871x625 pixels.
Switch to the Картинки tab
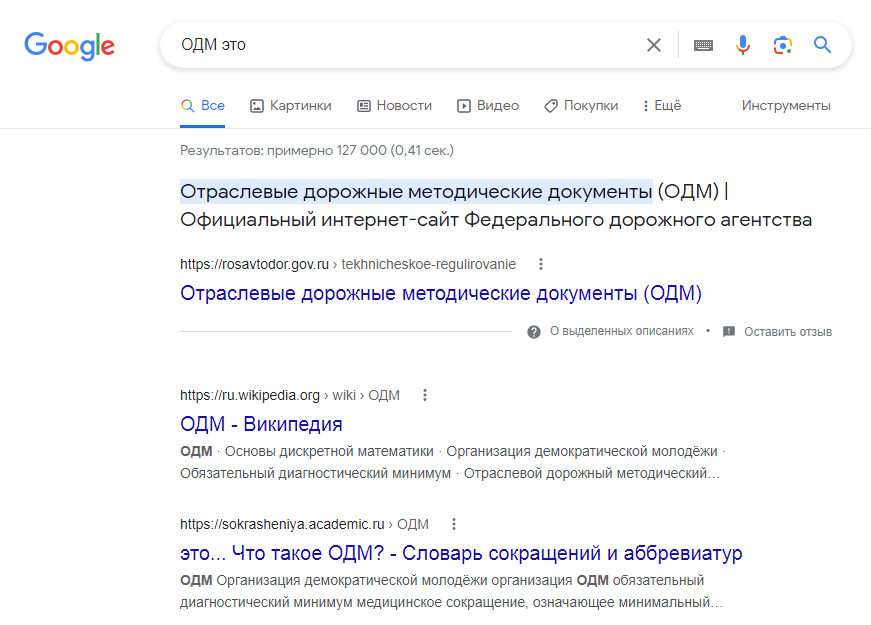[x=290, y=106]
